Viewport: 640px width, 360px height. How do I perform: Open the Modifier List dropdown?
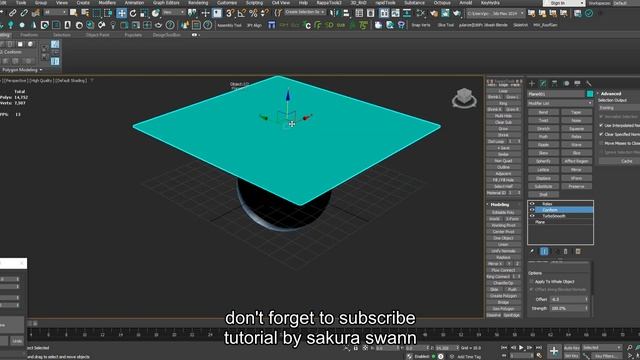coord(560,104)
